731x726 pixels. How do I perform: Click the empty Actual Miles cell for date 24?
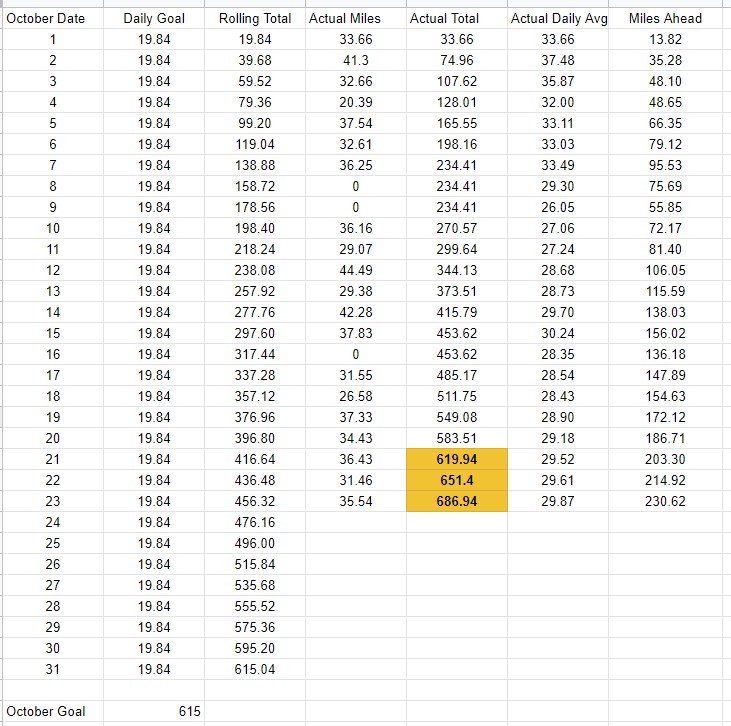[x=356, y=522]
